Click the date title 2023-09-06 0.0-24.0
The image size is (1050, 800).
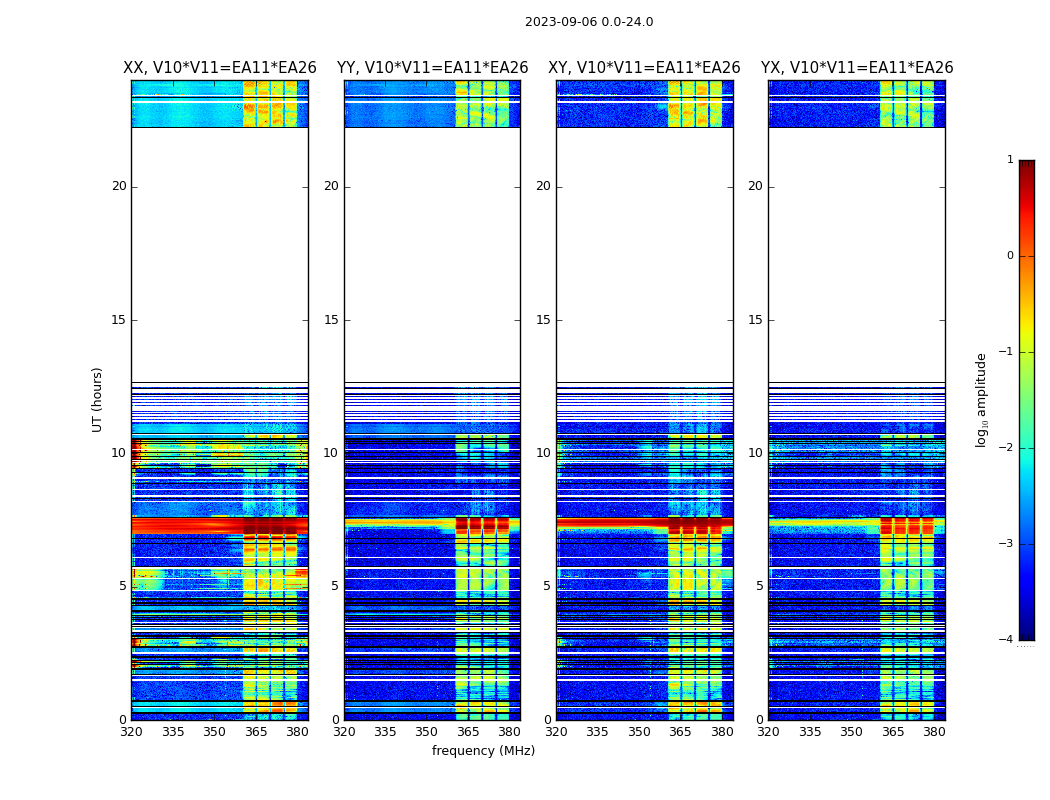tap(588, 22)
